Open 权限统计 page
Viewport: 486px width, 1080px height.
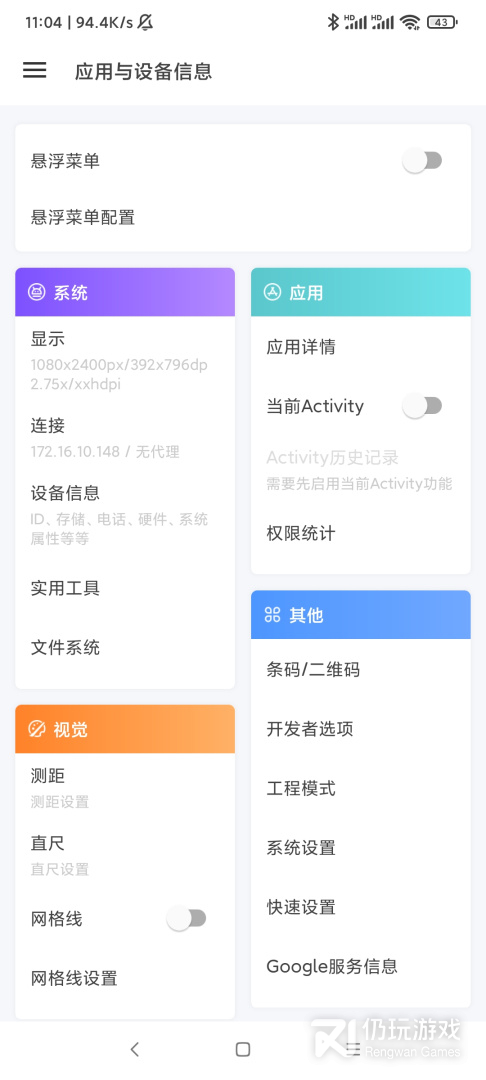pos(361,533)
